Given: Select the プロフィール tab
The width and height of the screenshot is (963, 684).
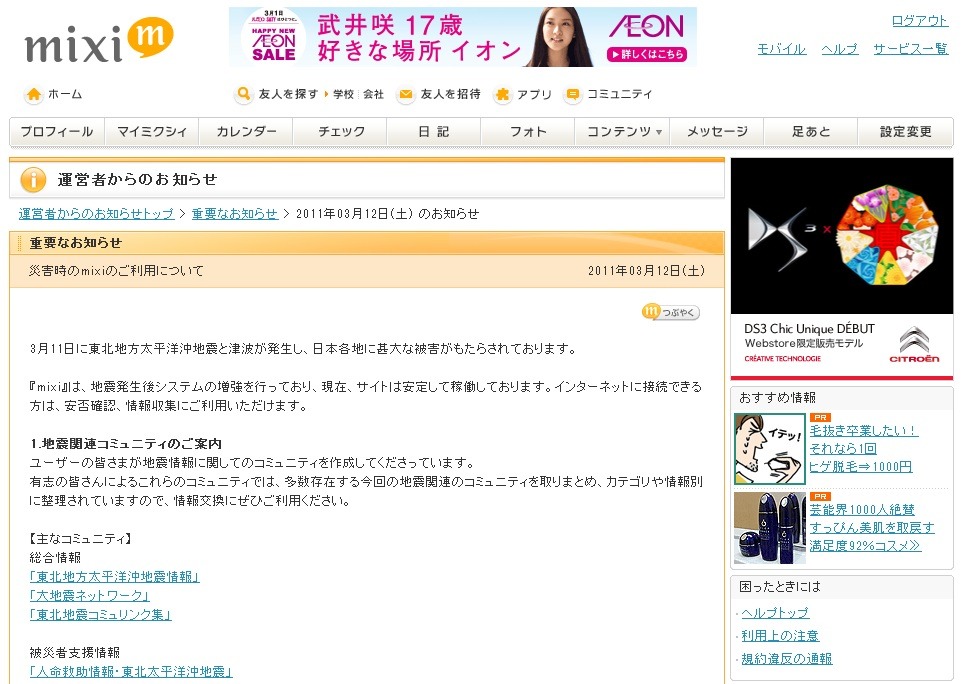Looking at the screenshot, I should (57, 131).
